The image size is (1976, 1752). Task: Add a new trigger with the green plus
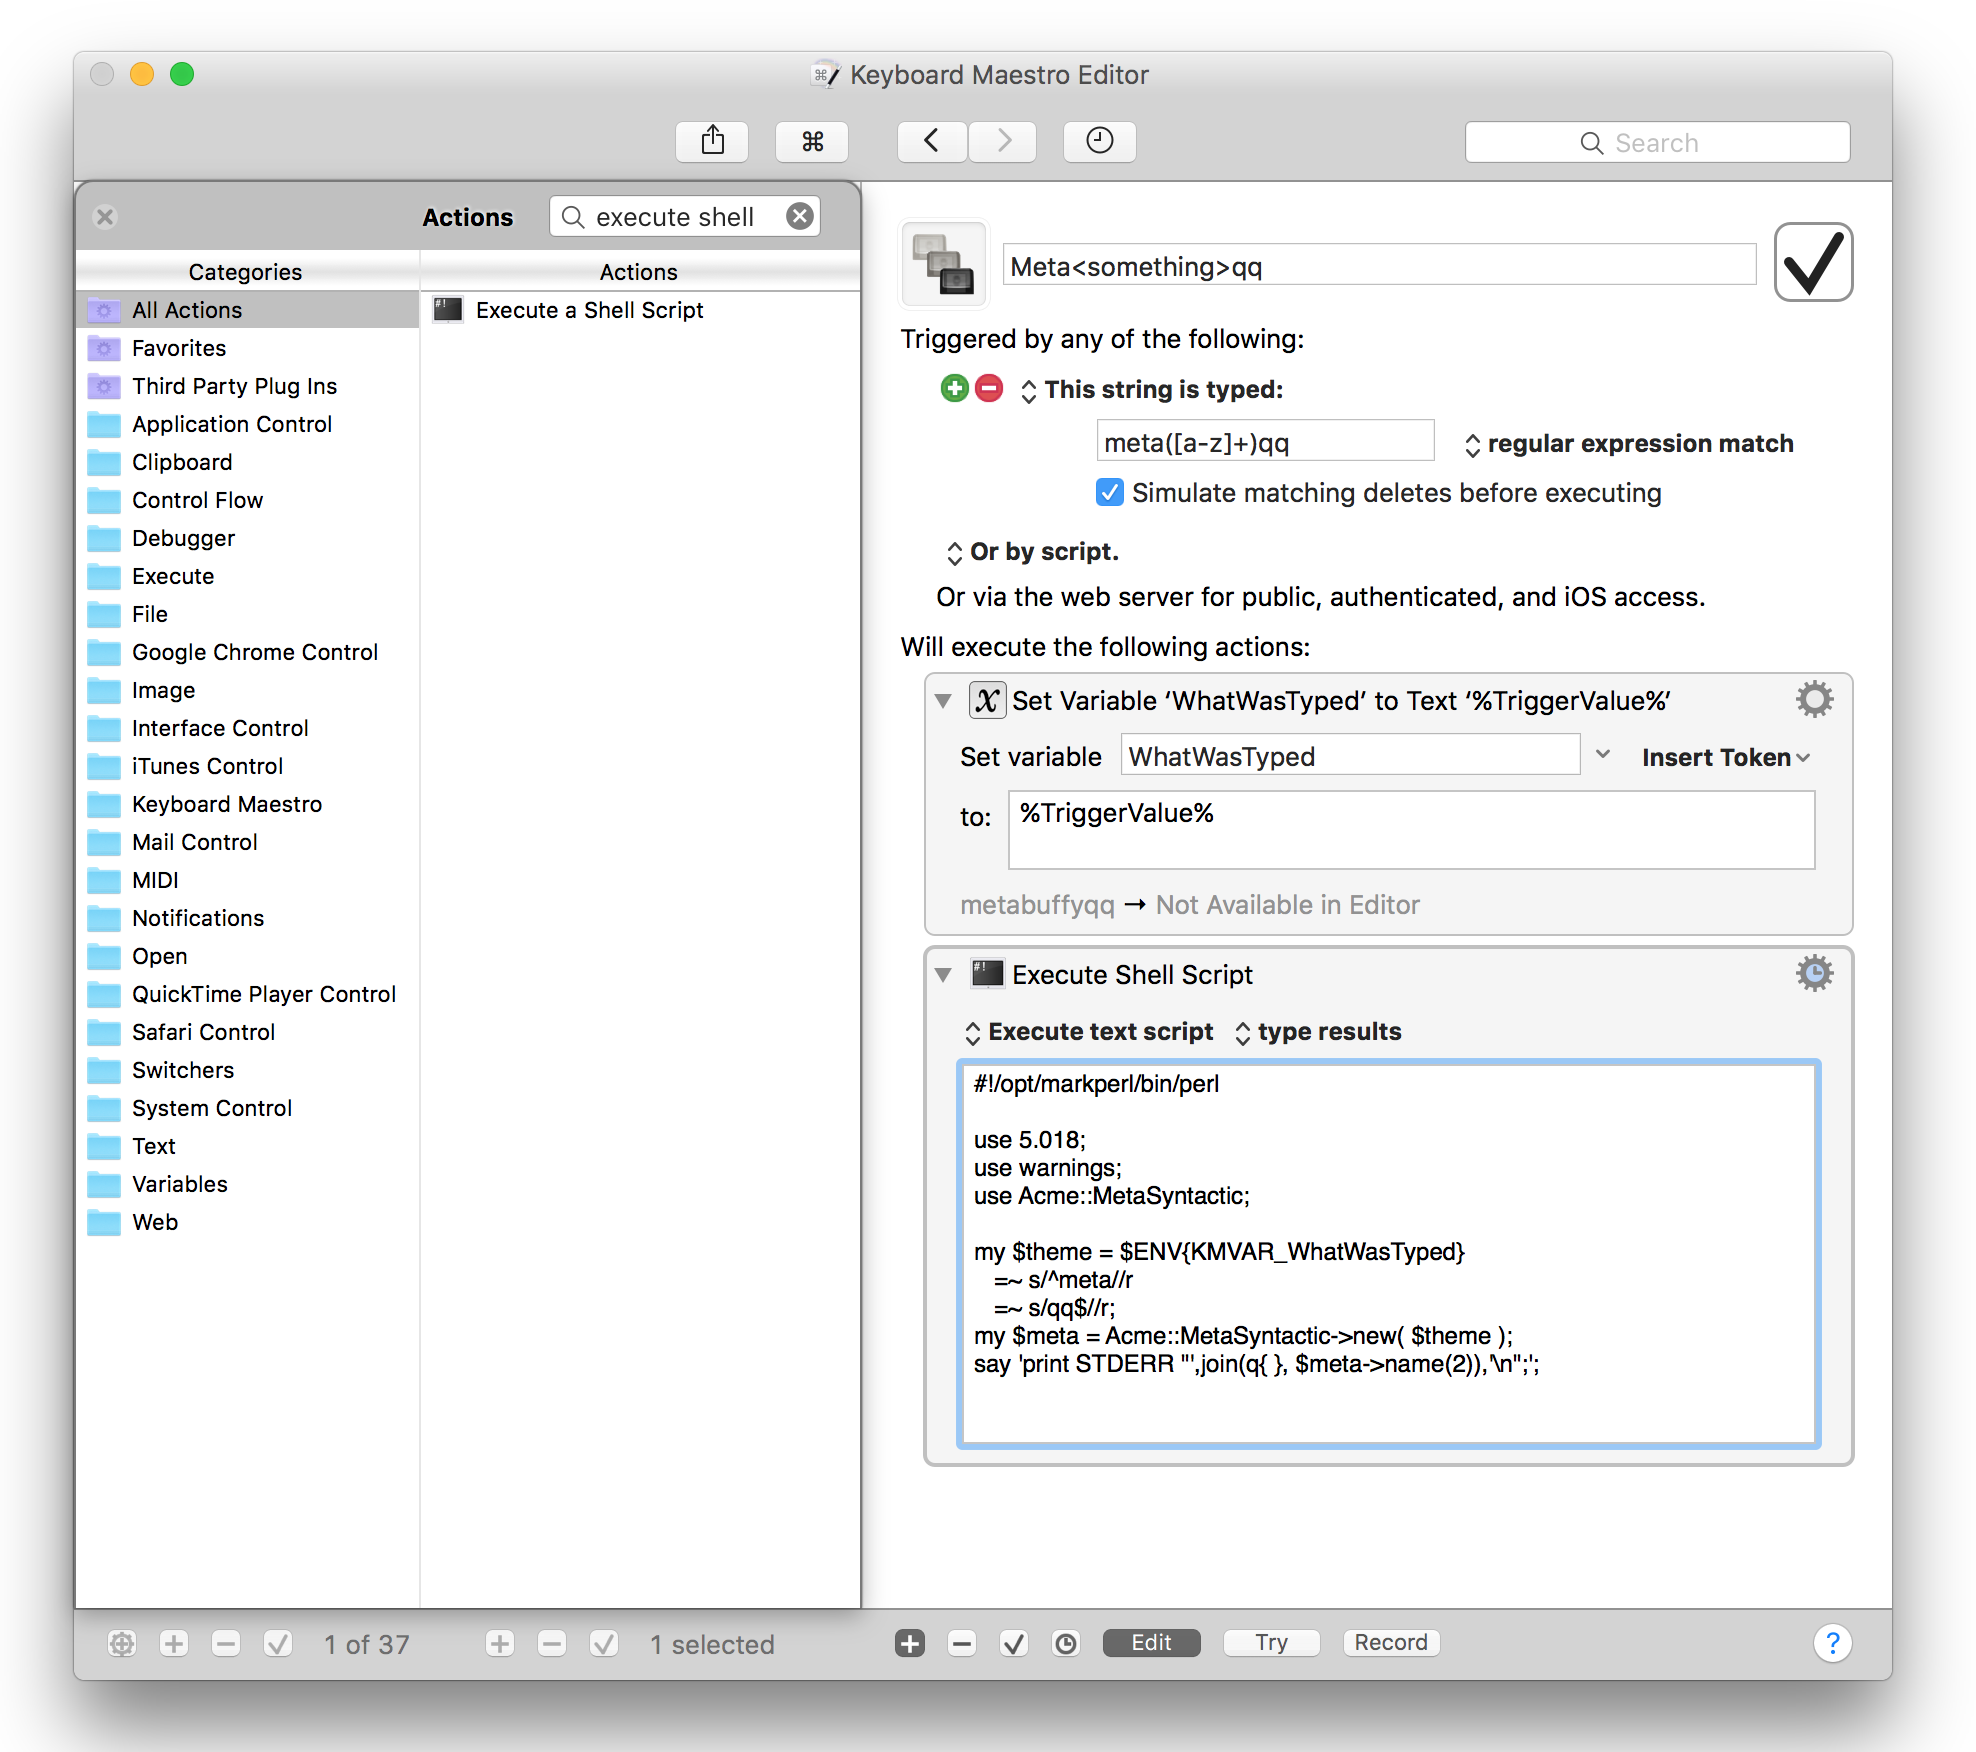955,388
